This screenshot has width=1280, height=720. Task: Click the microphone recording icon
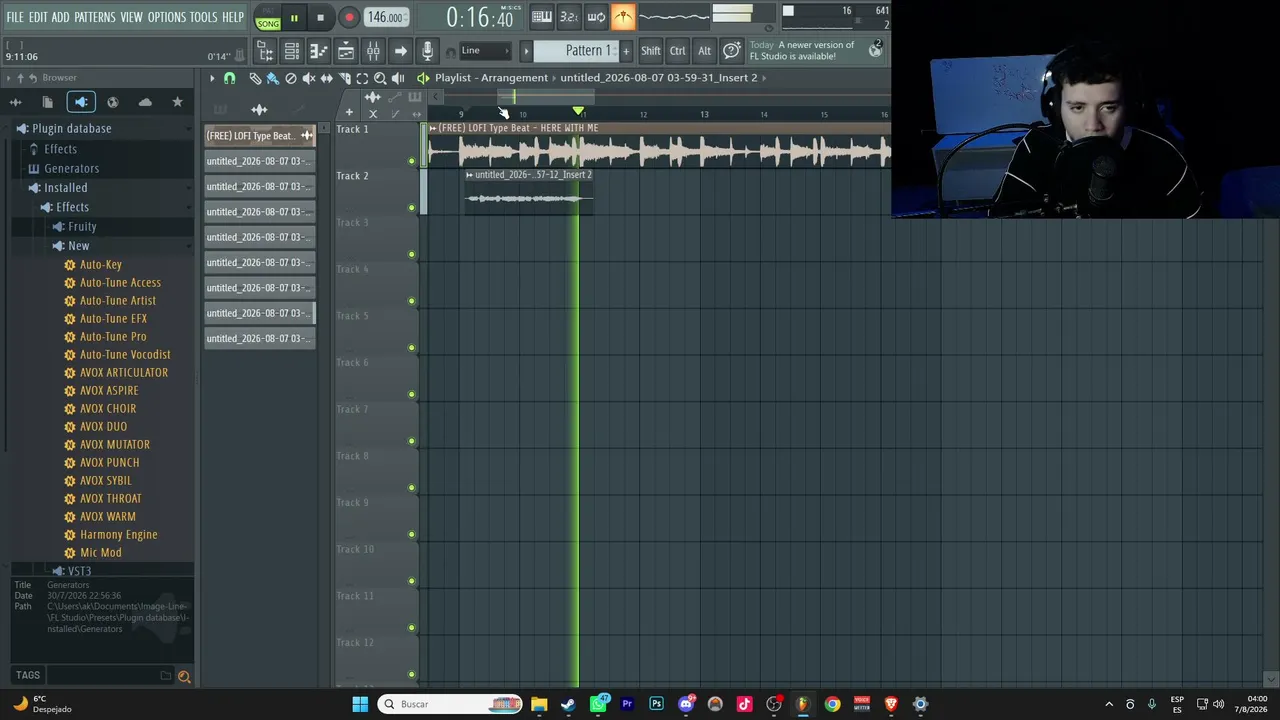click(x=427, y=51)
